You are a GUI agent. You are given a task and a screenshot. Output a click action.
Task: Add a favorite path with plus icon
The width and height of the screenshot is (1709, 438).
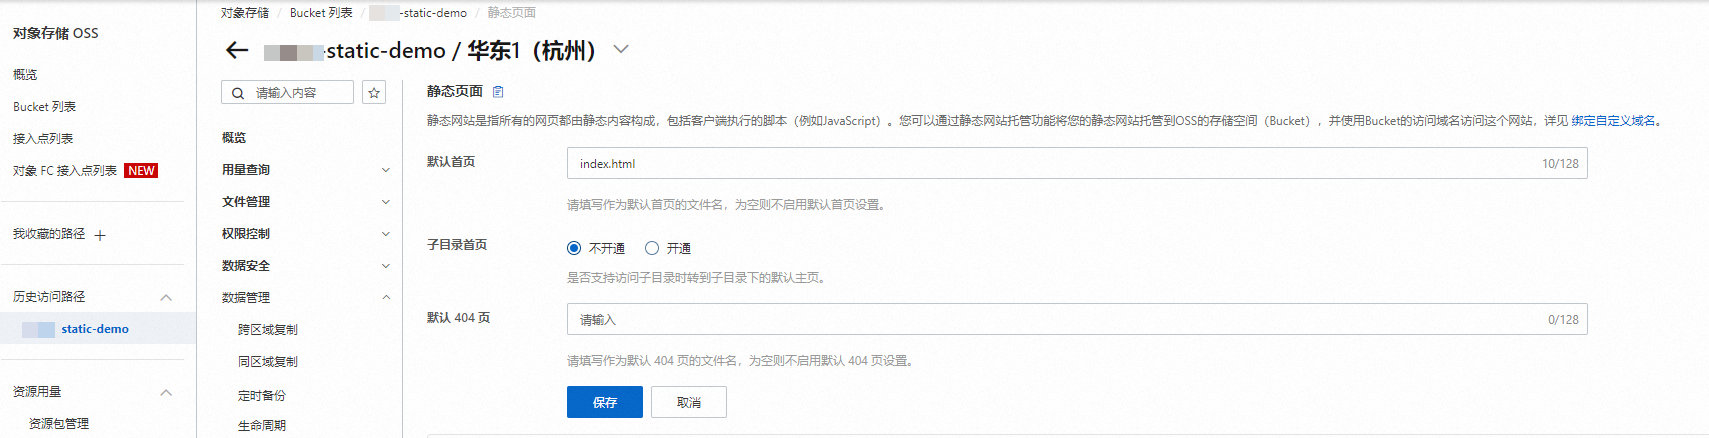(x=100, y=235)
